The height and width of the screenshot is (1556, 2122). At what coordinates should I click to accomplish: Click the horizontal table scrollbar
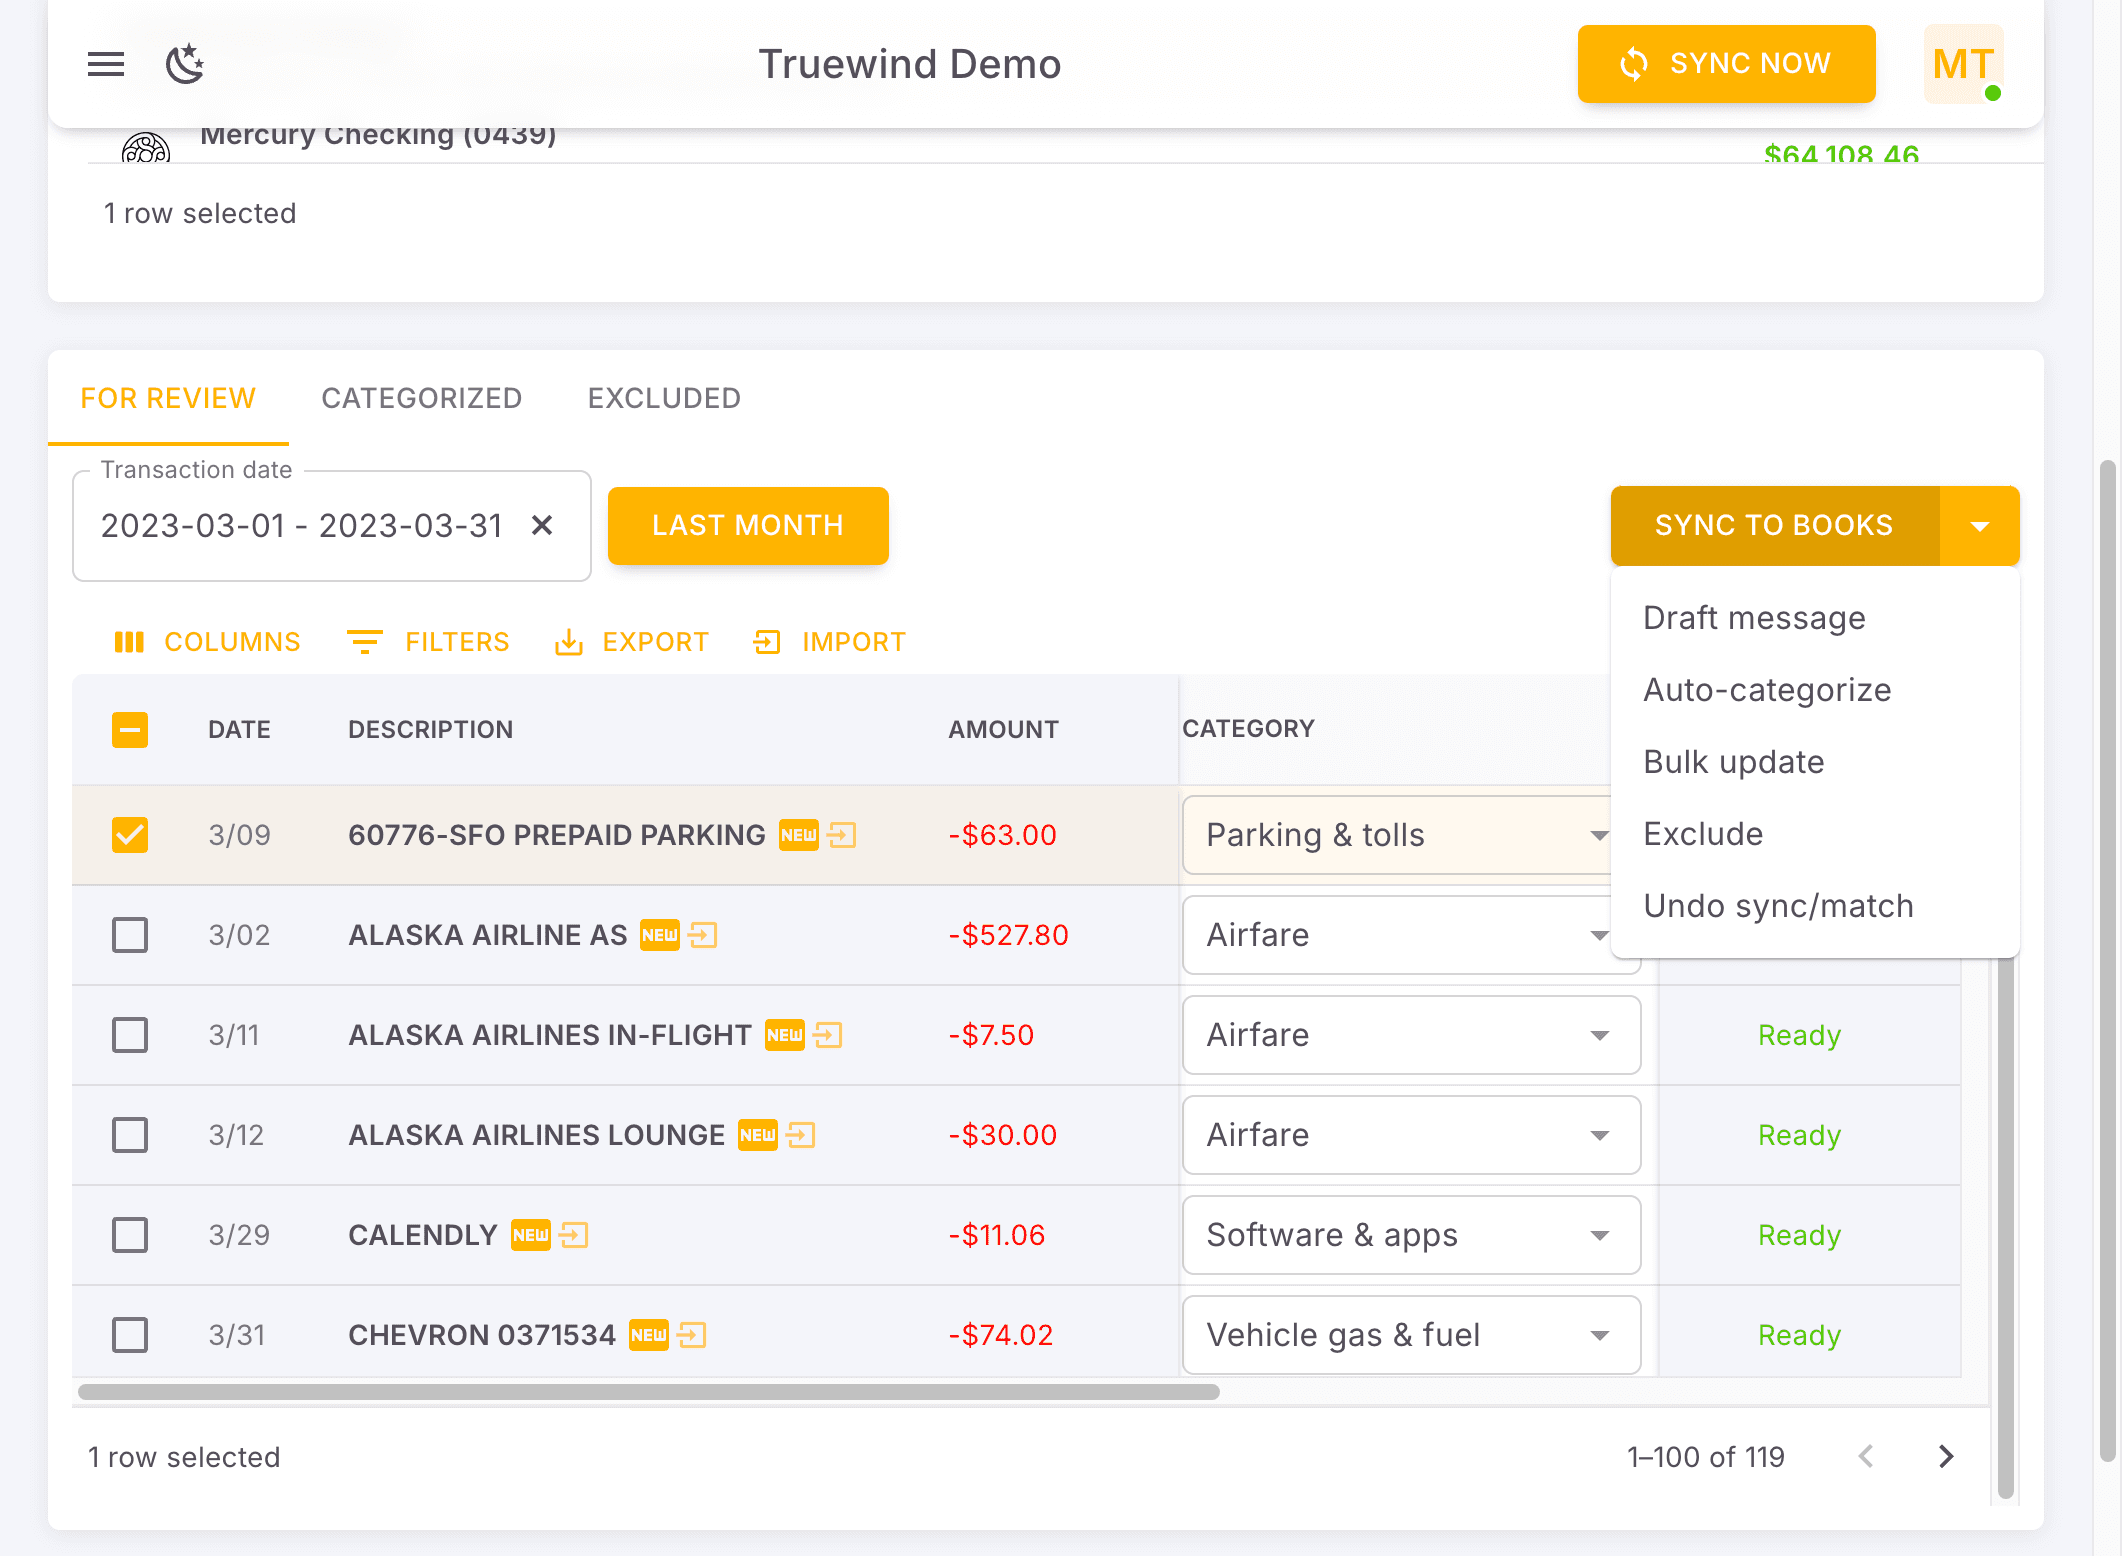tap(648, 1392)
